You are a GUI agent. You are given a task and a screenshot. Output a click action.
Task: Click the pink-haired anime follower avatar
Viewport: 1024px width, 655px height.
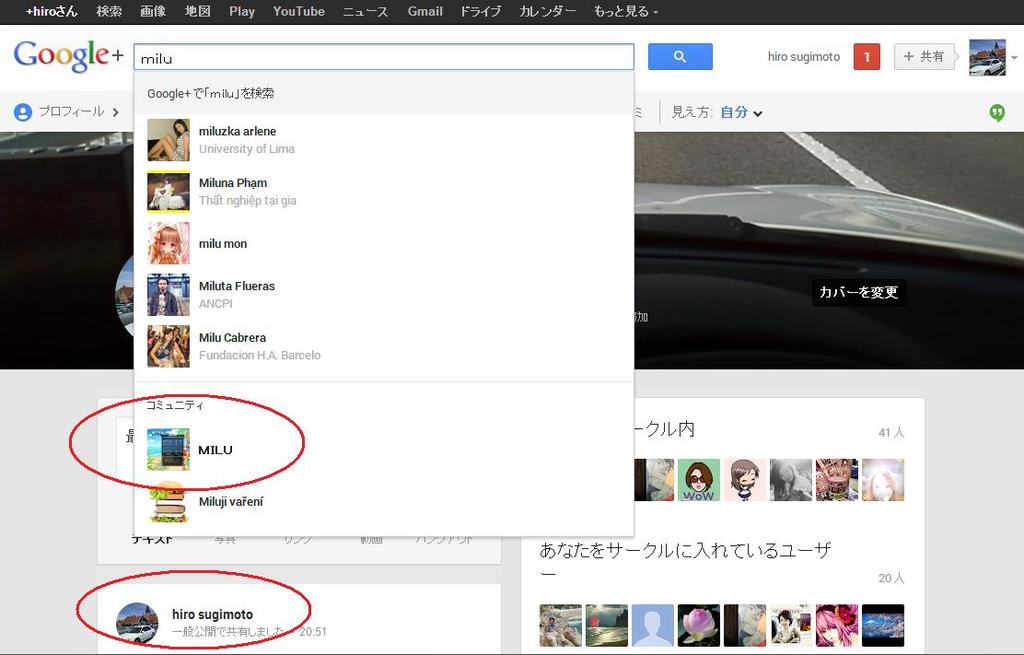(837, 626)
